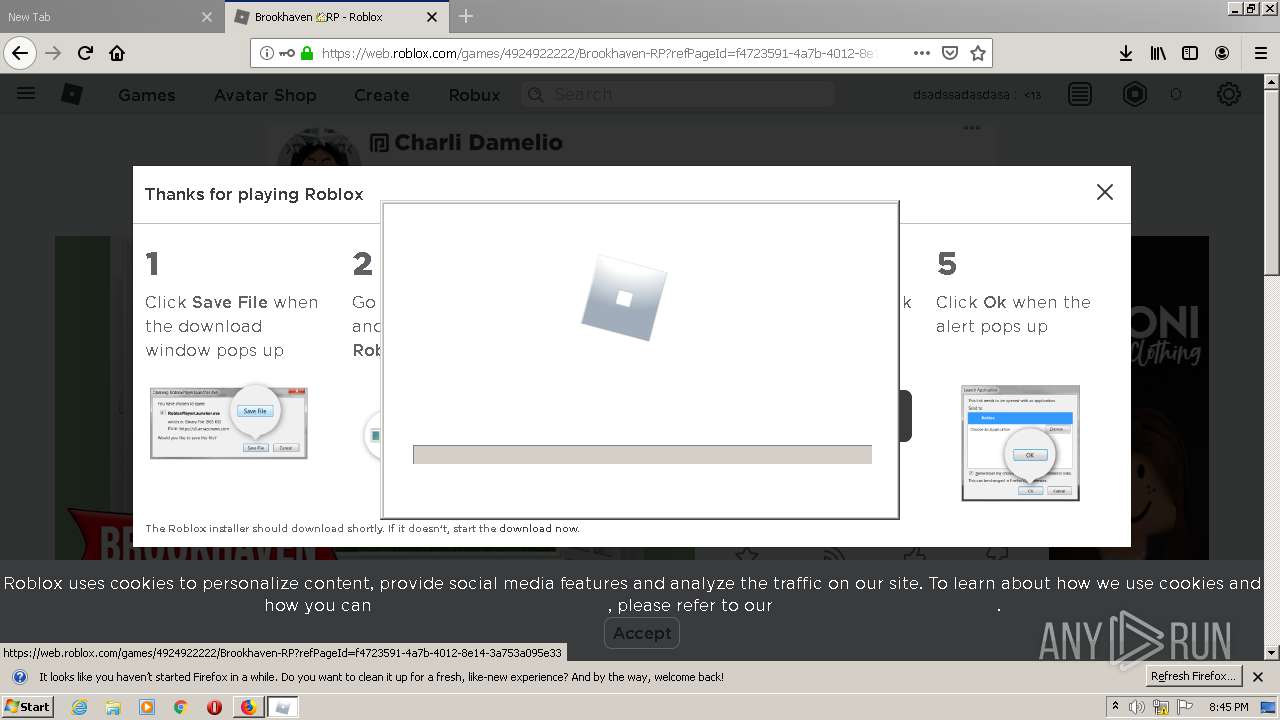The image size is (1280, 720).
Task: Reload the current page
Action: [85, 53]
